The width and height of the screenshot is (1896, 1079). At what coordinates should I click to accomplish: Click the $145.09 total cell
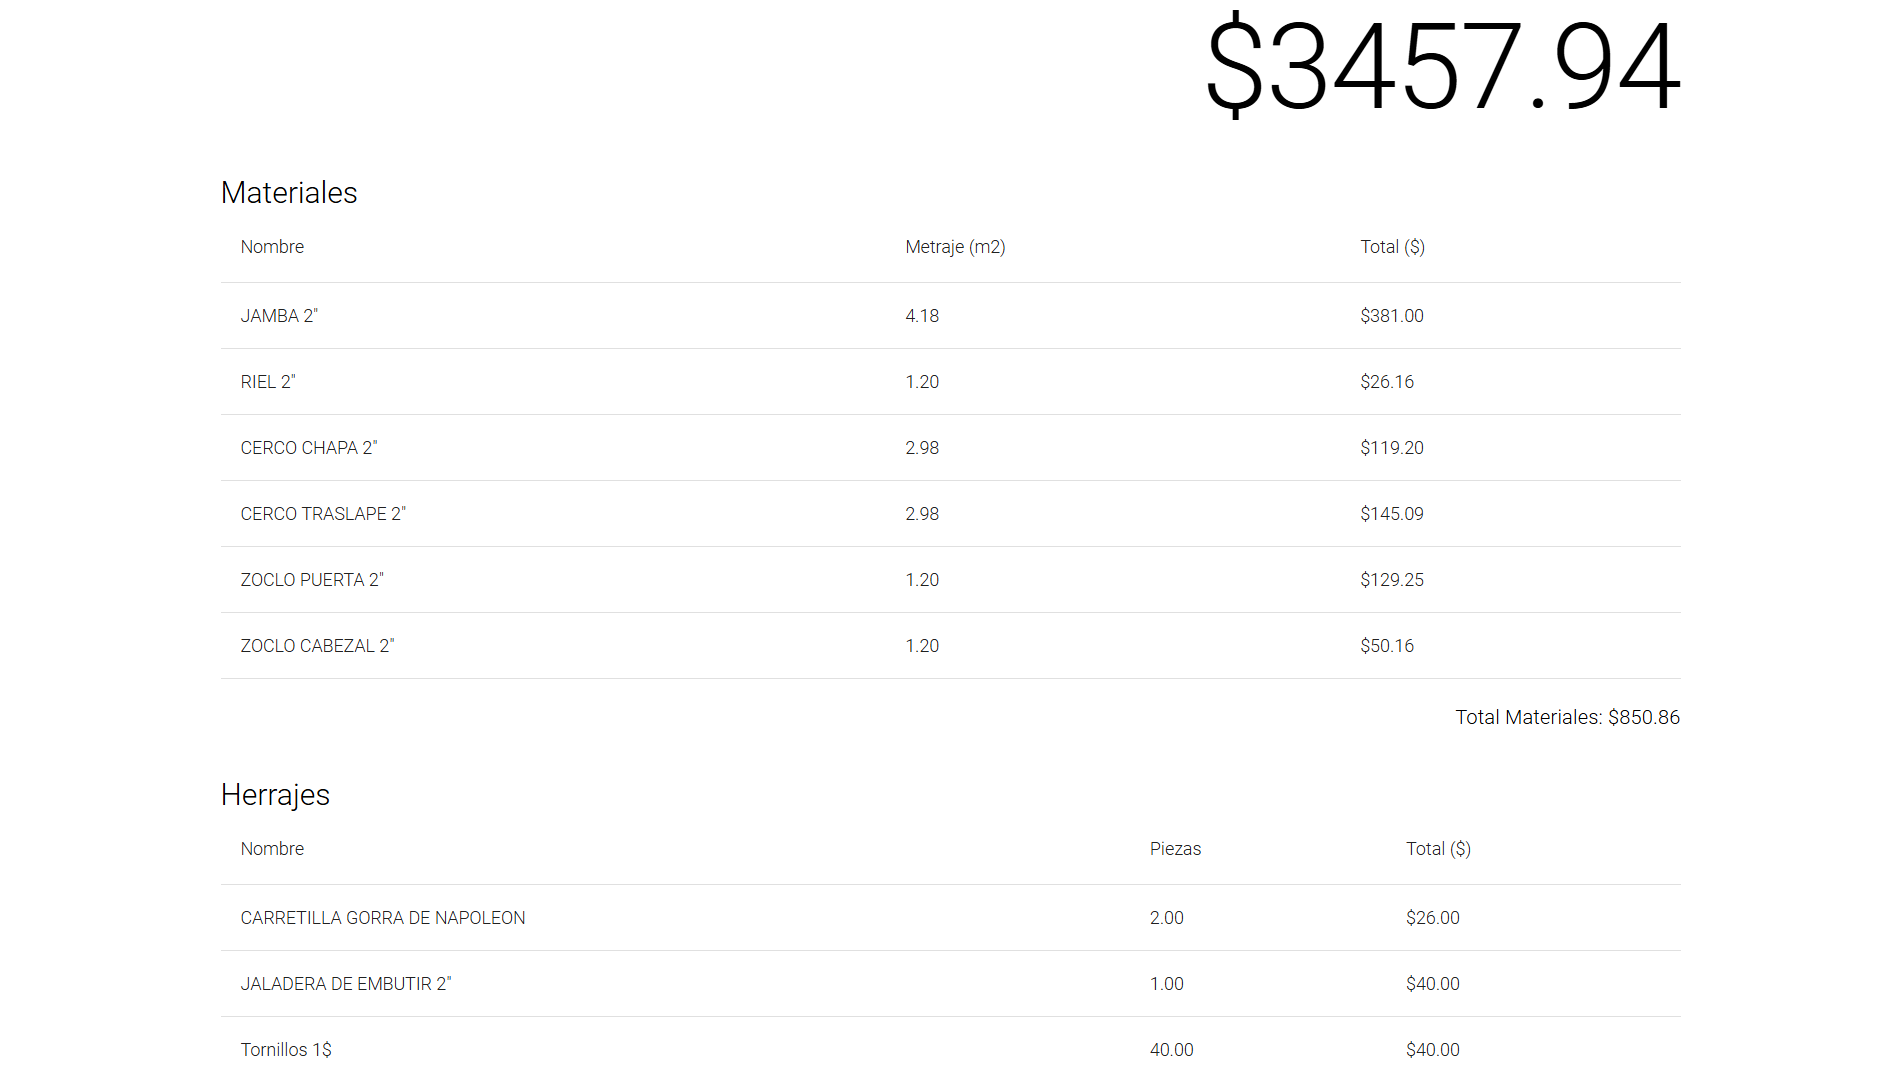pyautogui.click(x=1391, y=514)
